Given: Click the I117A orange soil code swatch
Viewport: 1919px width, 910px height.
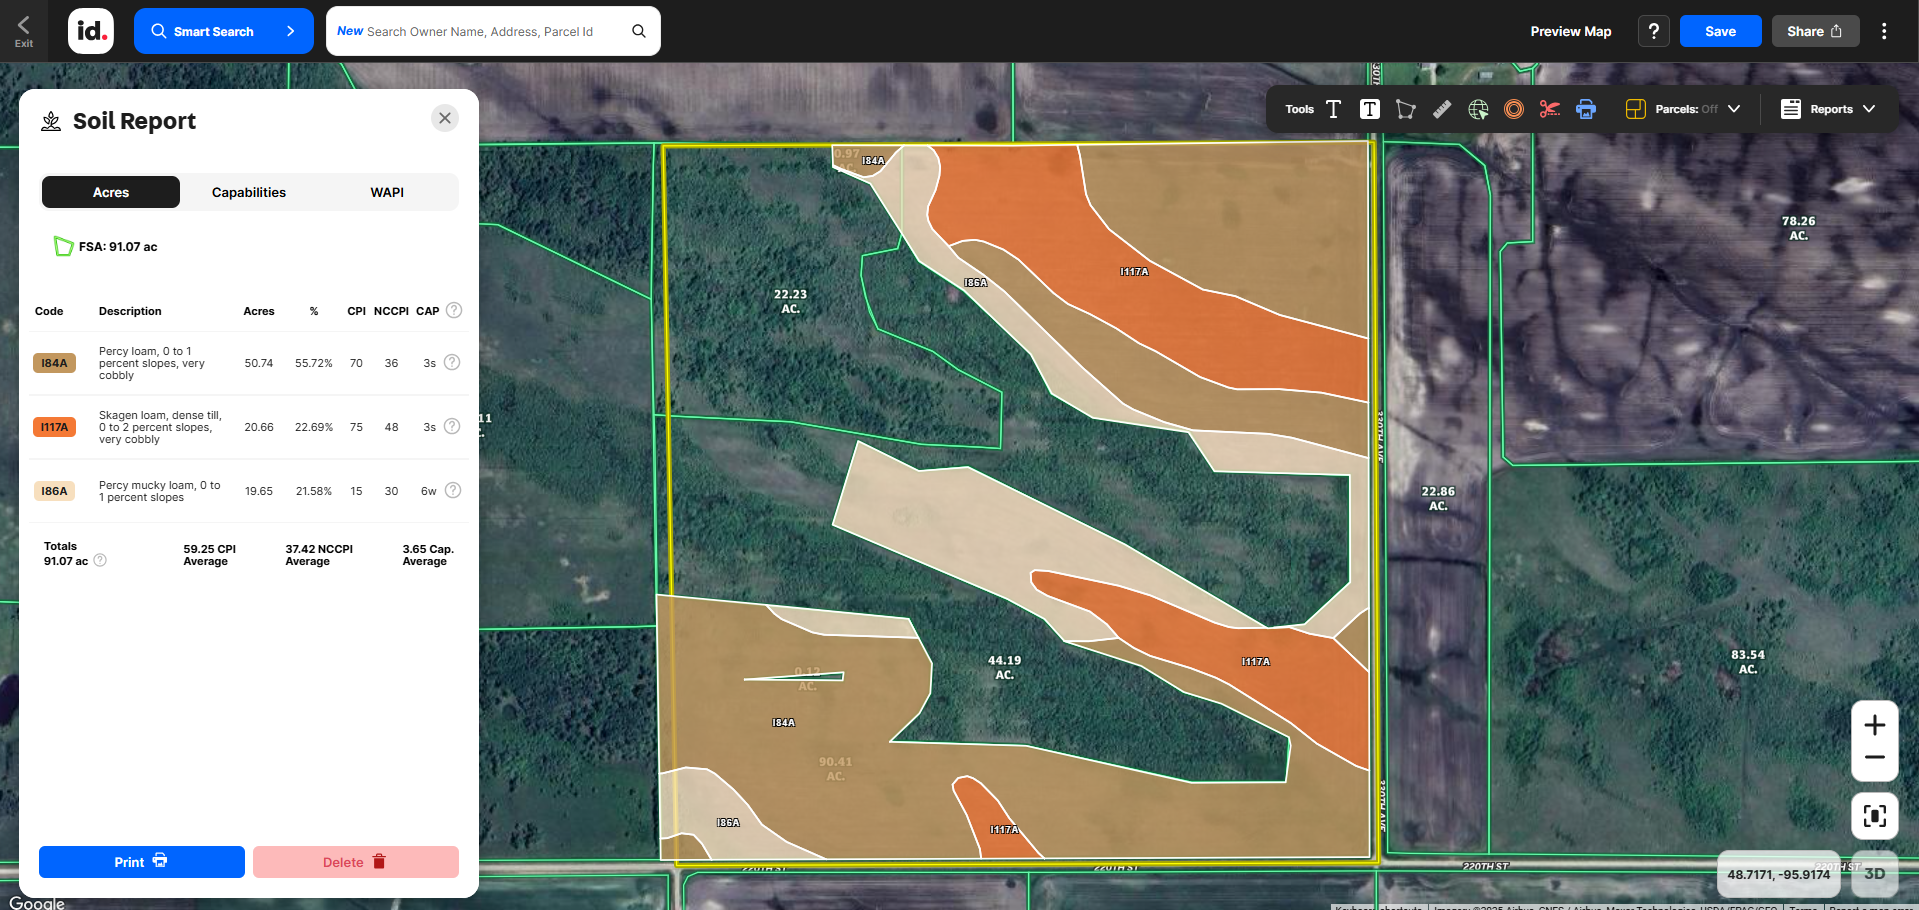Looking at the screenshot, I should pyautogui.click(x=54, y=427).
